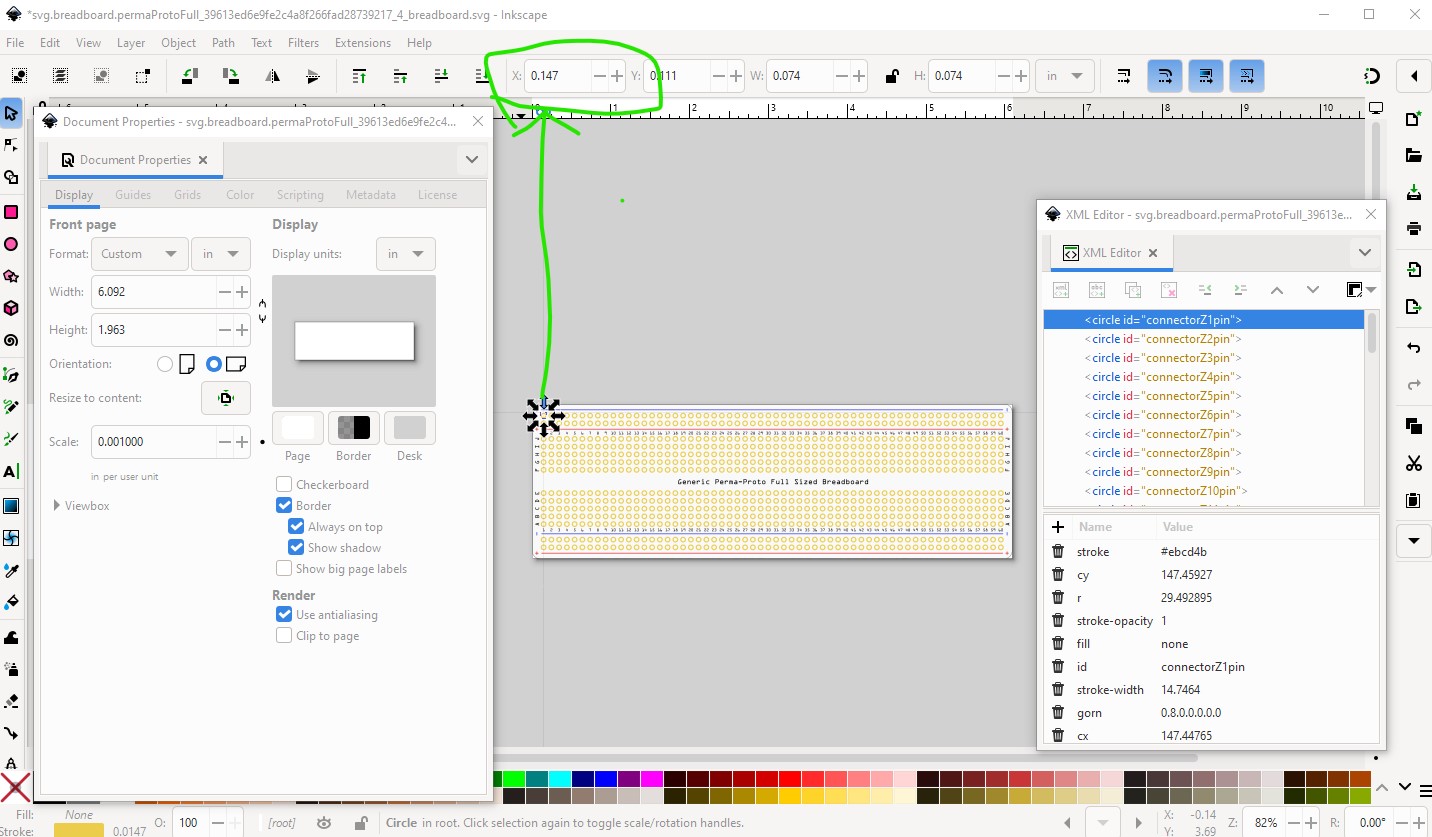Open the Format Custom dropdown
1432x837 pixels.
[139, 254]
